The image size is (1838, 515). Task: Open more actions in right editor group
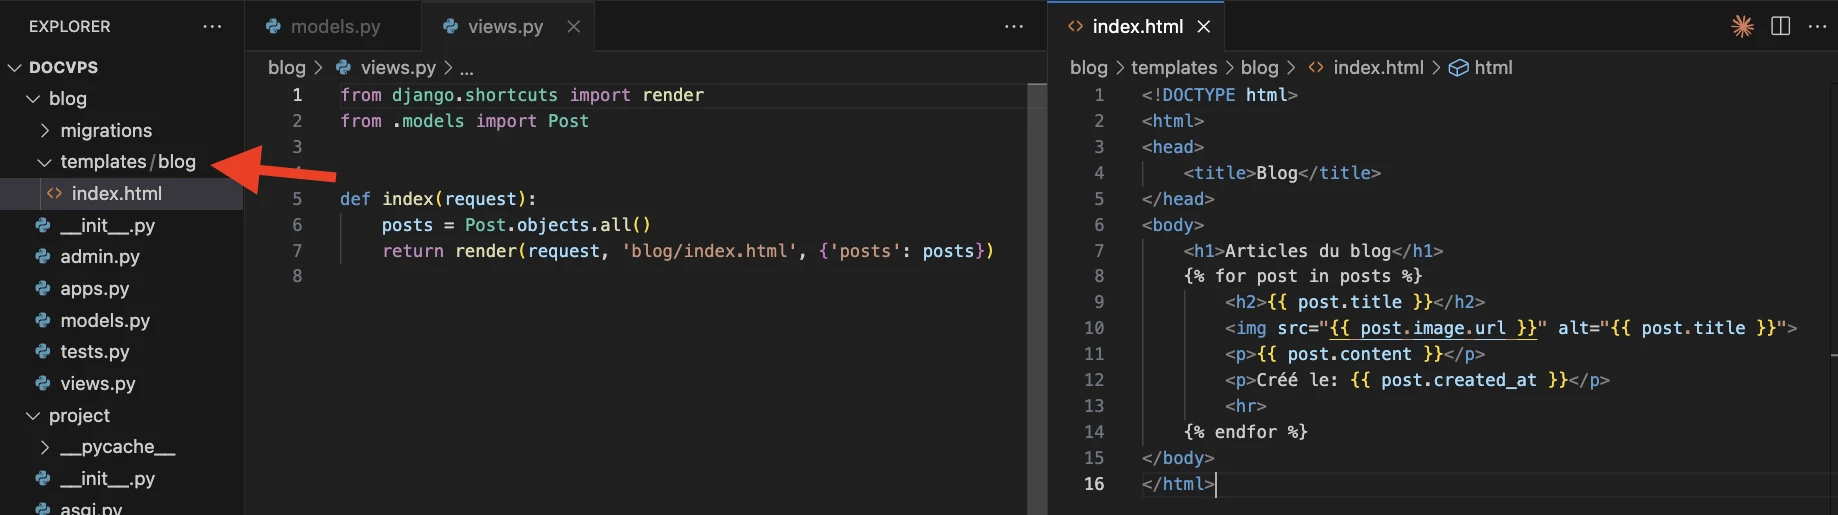pos(1817,27)
